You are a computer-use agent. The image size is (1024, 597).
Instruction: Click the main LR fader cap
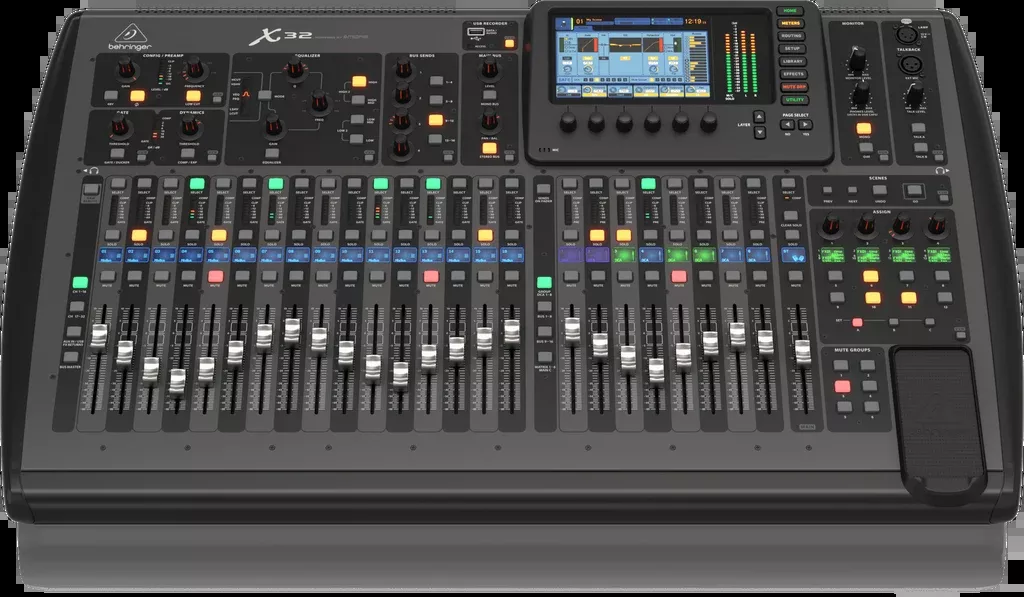(x=802, y=352)
